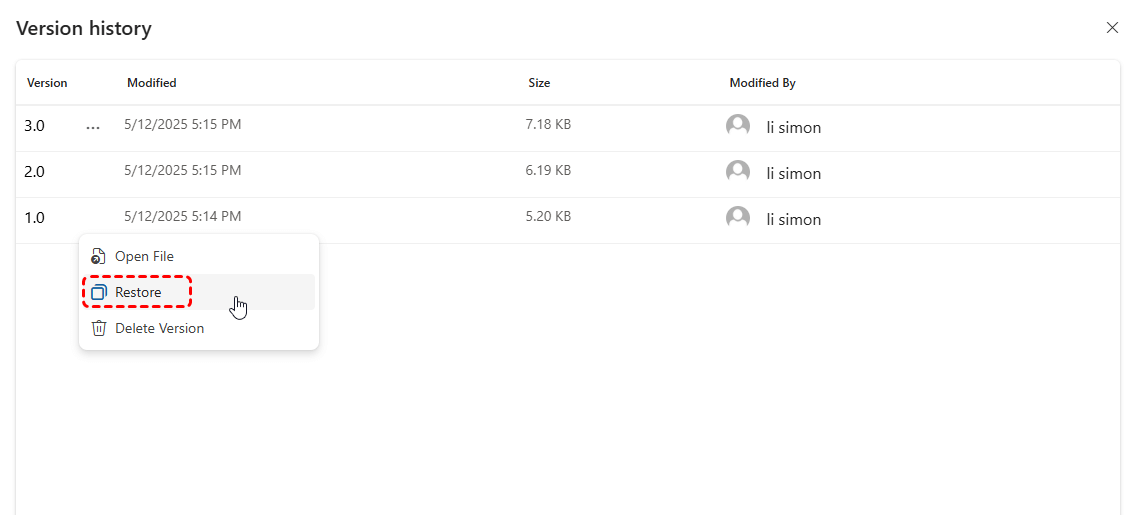Click li simon's avatar on version 1.0
1127x515 pixels.
point(737,218)
